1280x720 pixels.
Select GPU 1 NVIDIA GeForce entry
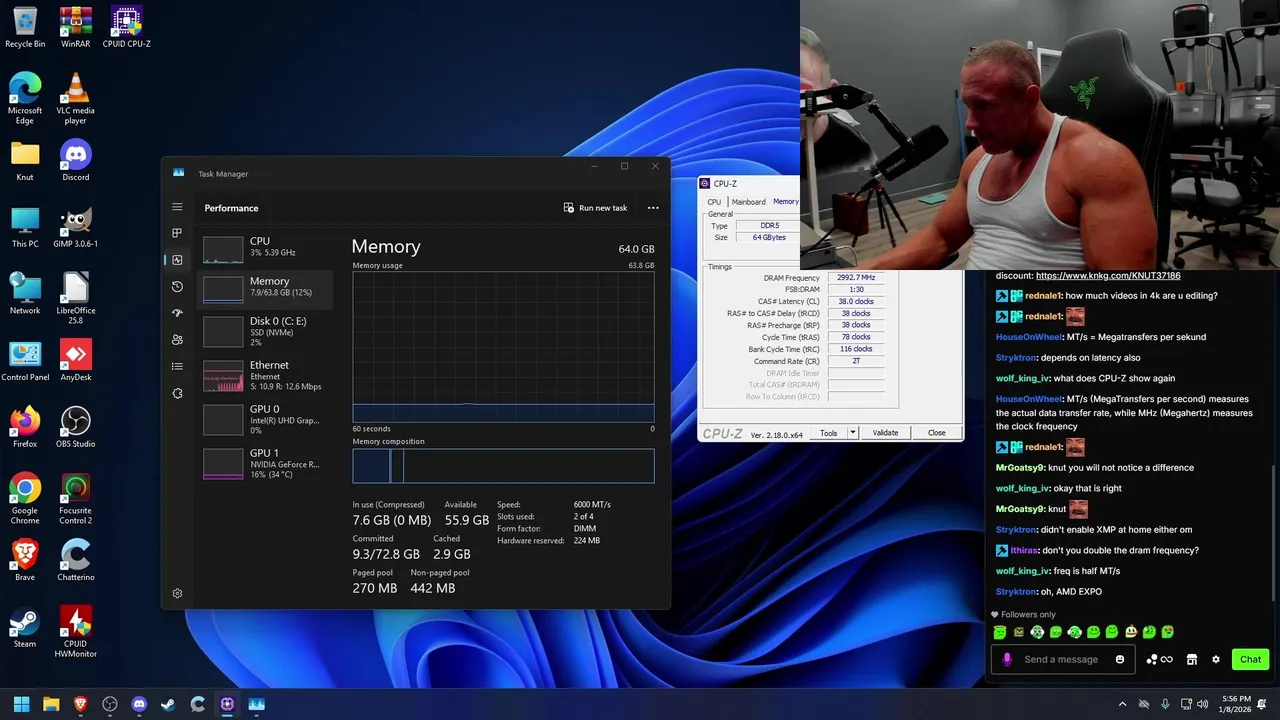265,463
